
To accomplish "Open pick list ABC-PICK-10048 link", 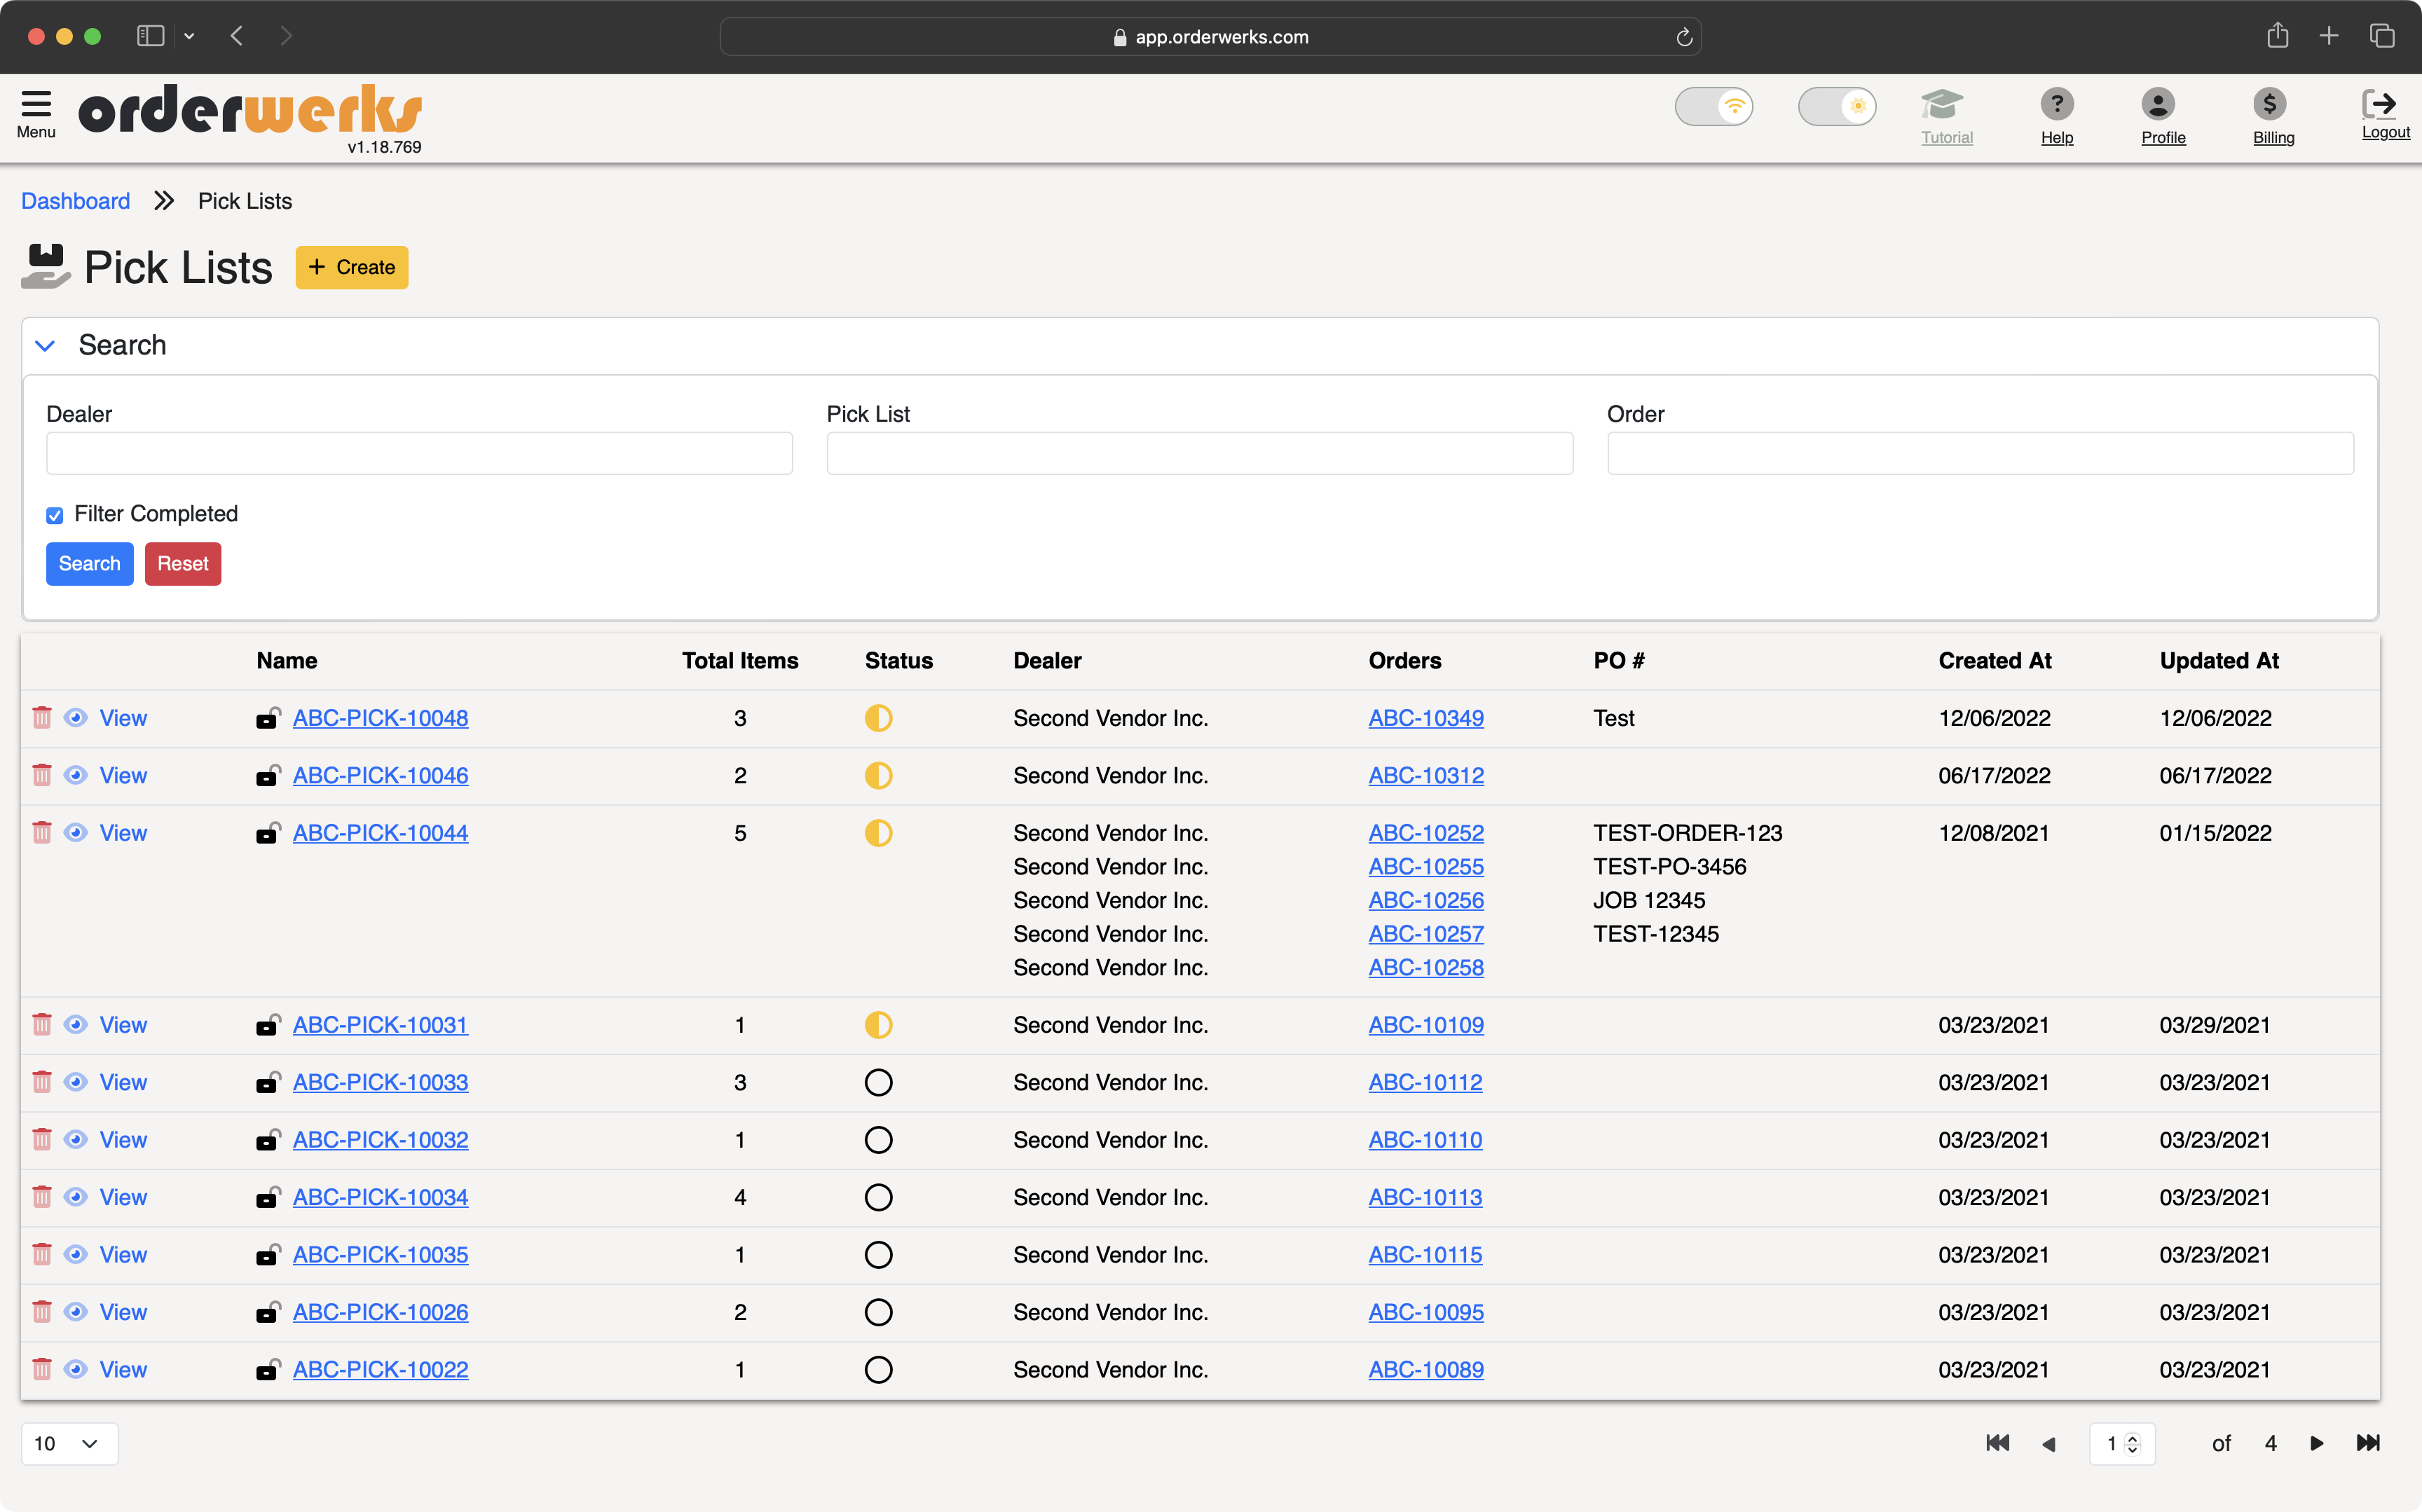I will (380, 718).
